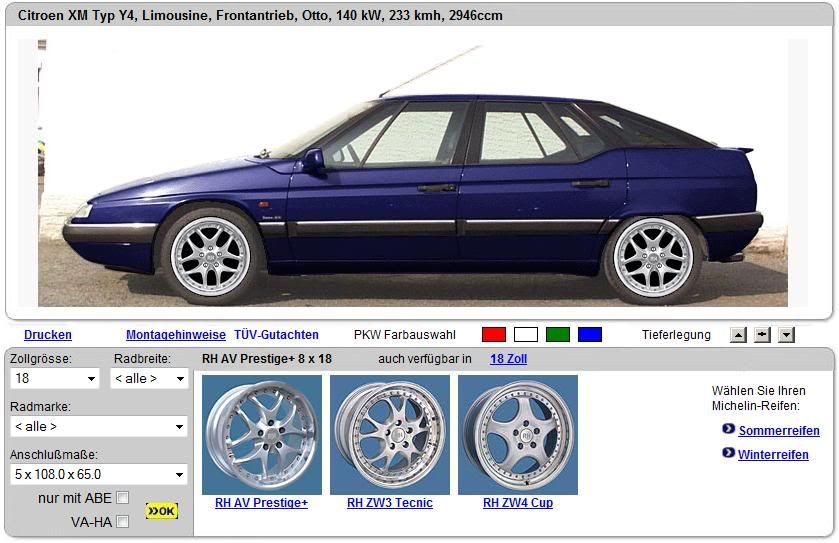Click the 'PKW Farbauswahl' label
The width and height of the screenshot is (839, 543).
pos(405,335)
